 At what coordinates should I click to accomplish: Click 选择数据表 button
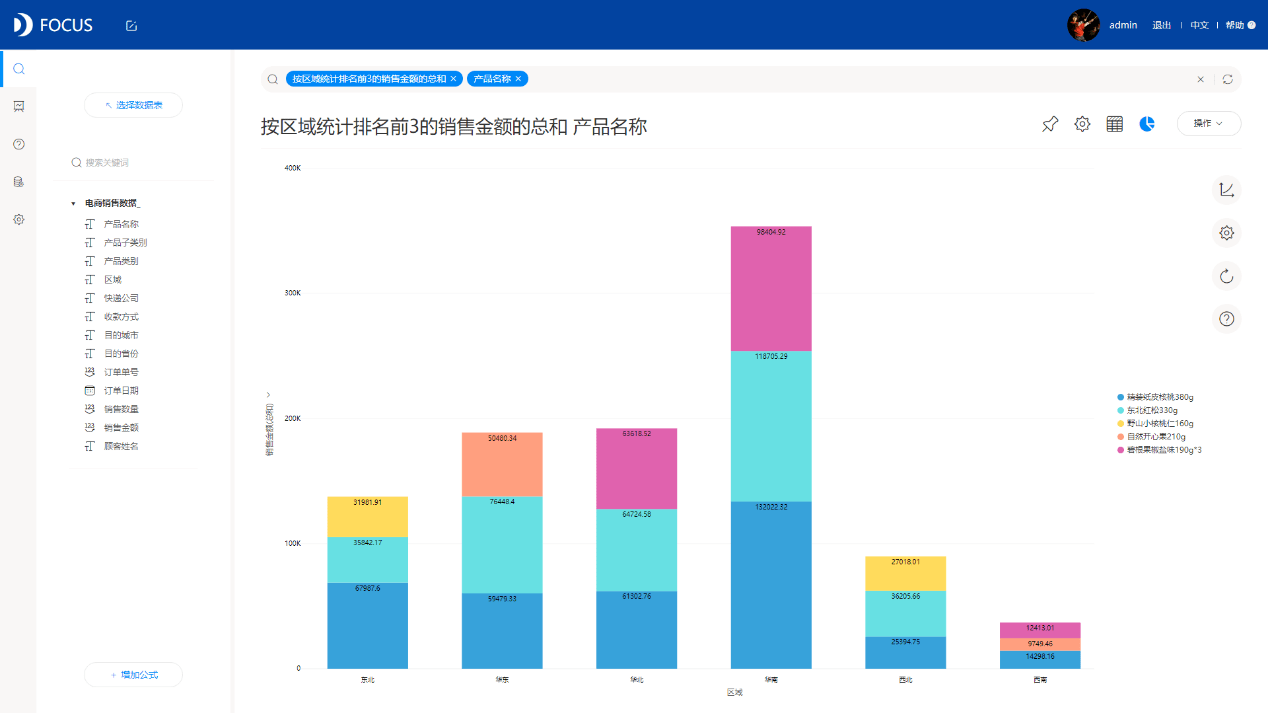click(x=133, y=105)
